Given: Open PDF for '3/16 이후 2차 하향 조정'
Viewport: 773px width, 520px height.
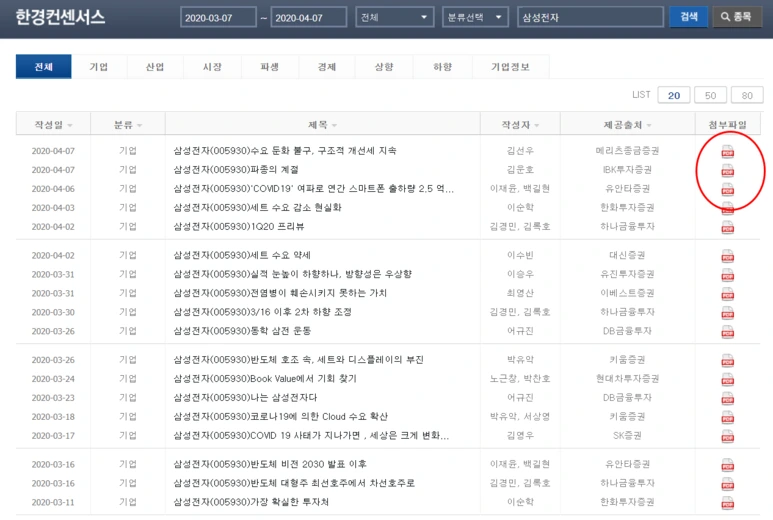Looking at the screenshot, I should pyautogui.click(x=727, y=313).
